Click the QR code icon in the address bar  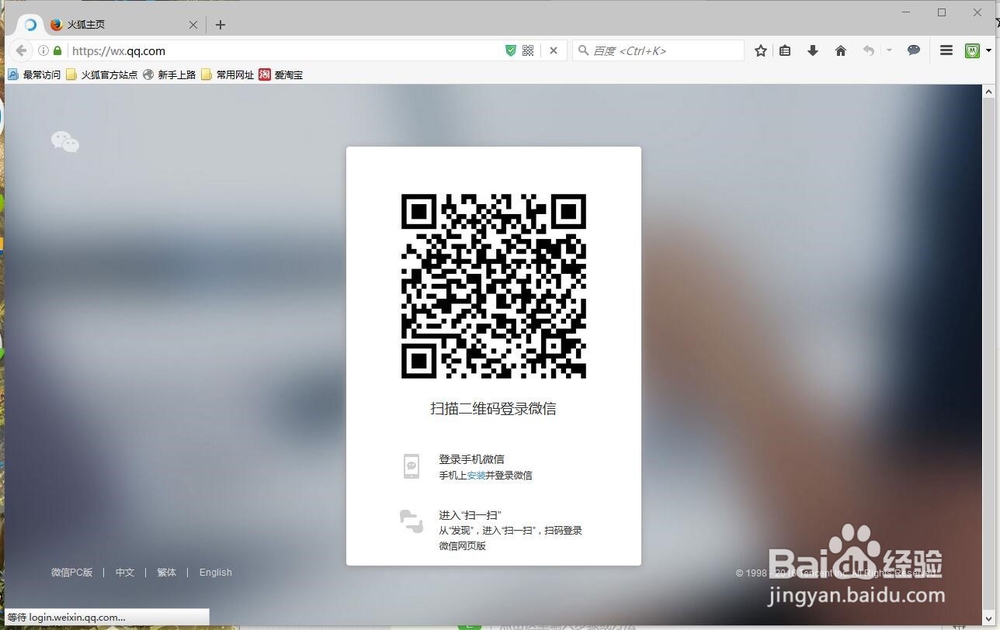coord(527,50)
